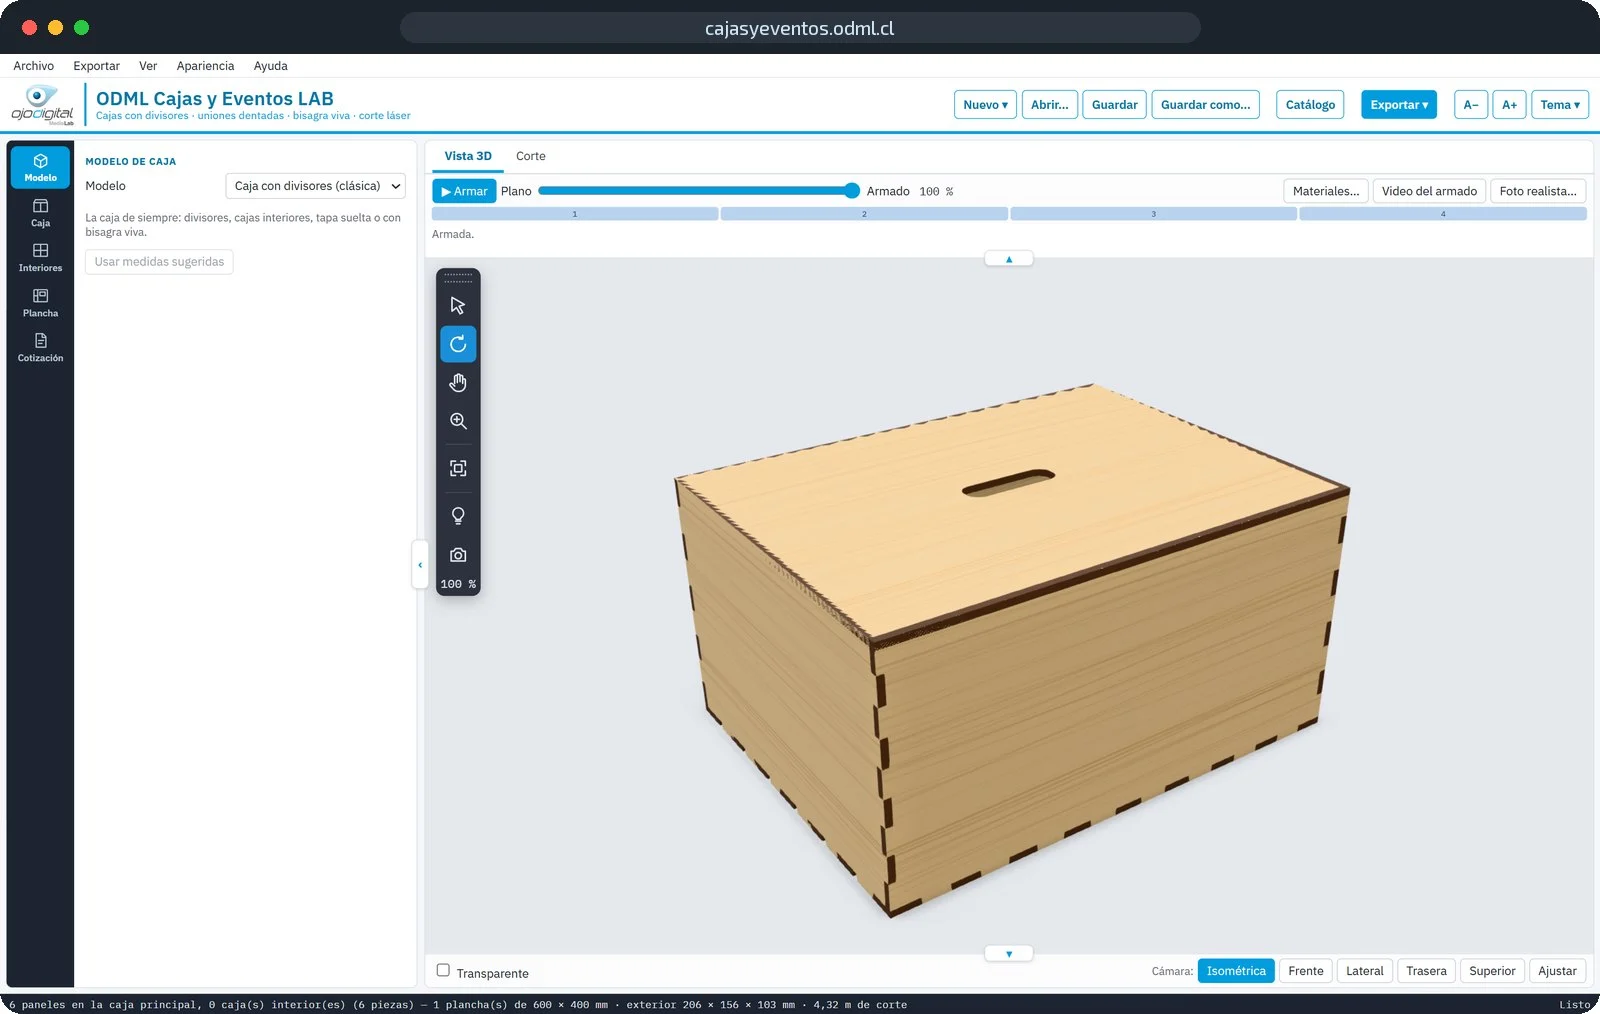
Task: Click the browser address bar cajasyeventos.odml.cl
Action: [x=800, y=28]
